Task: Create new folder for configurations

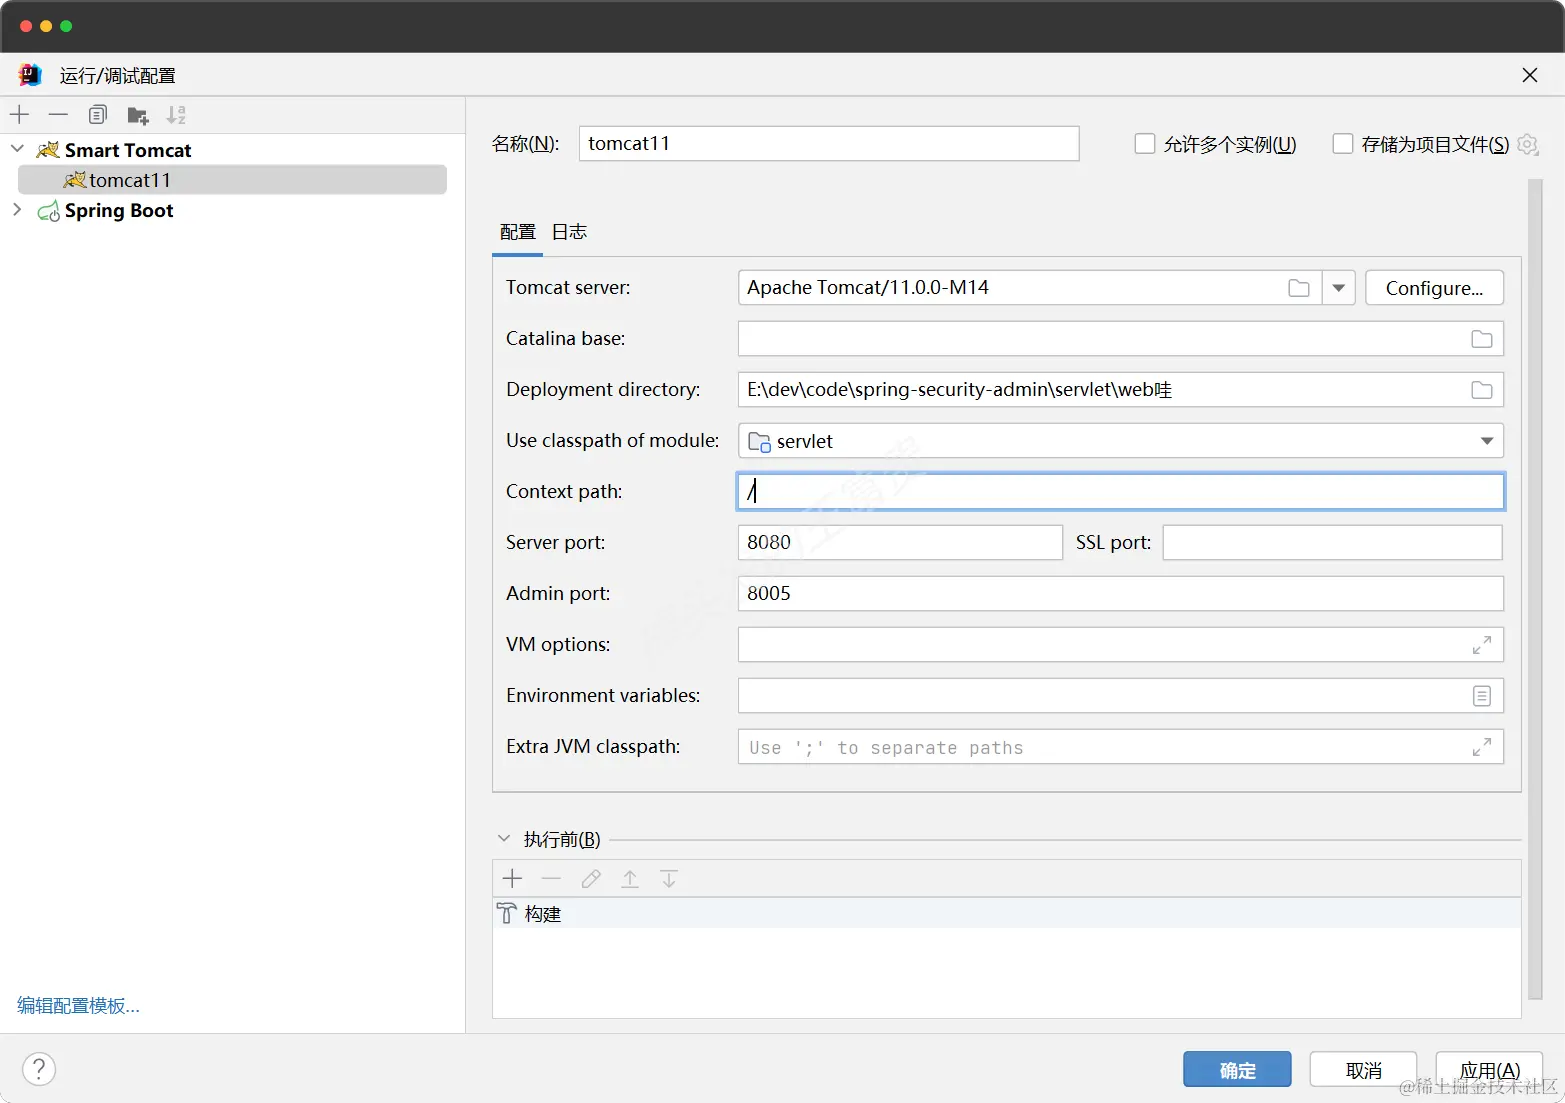Action: click(x=137, y=115)
